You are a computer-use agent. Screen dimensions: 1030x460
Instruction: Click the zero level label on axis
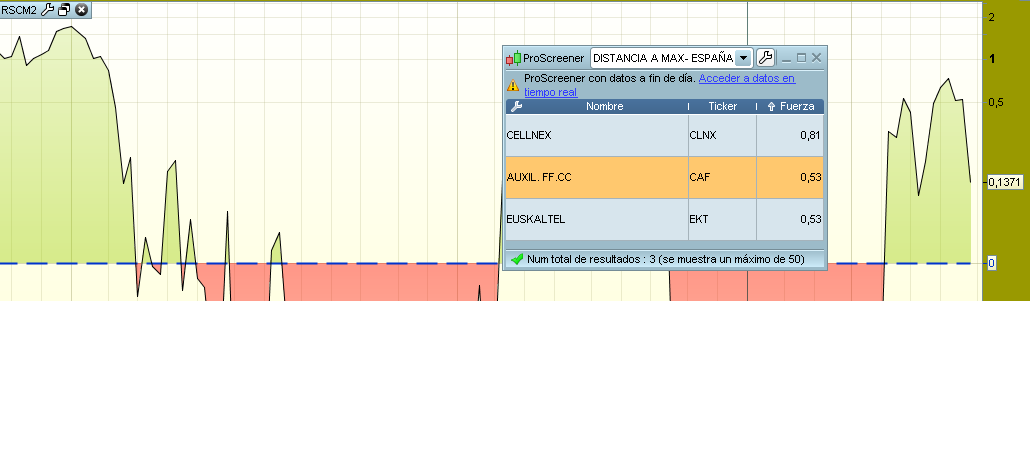point(991,264)
